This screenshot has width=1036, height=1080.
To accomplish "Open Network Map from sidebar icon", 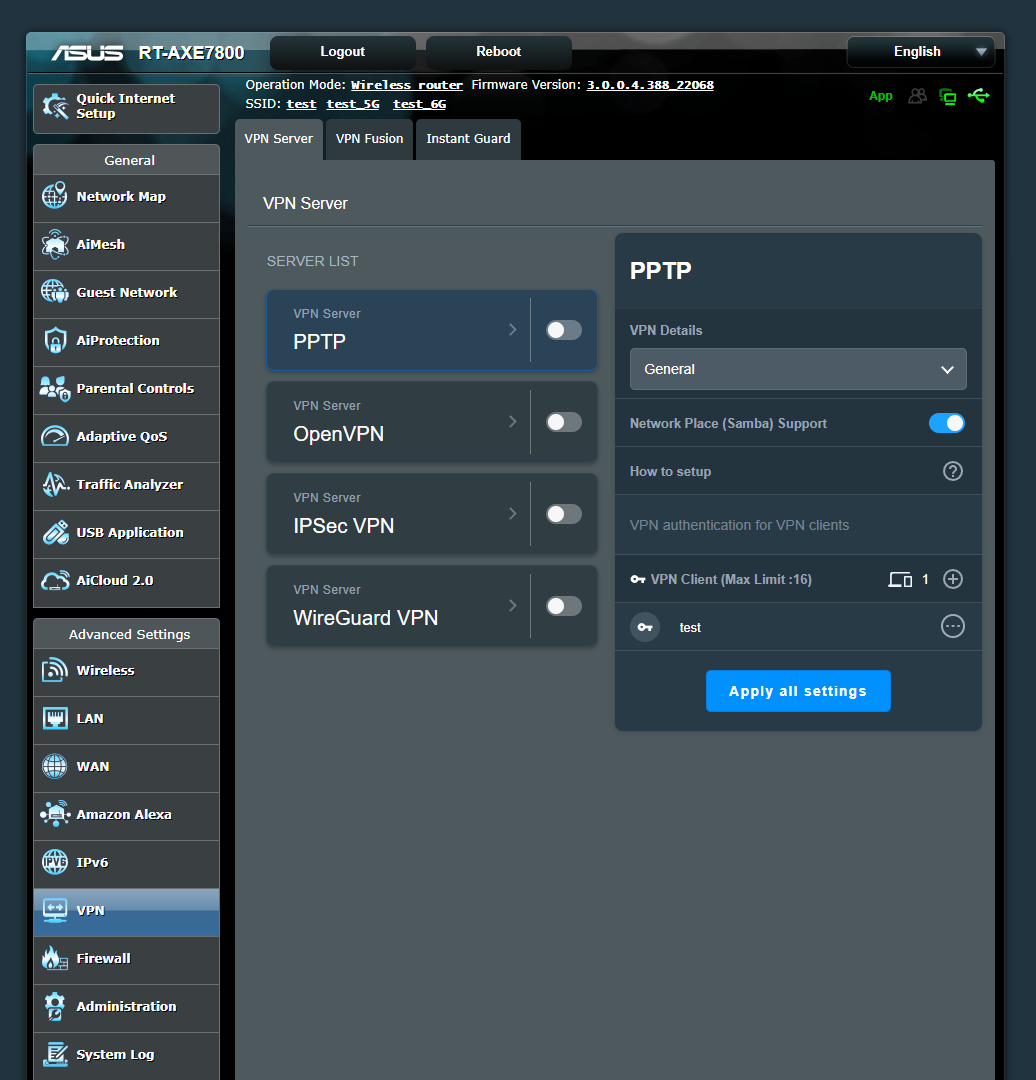I will [55, 196].
